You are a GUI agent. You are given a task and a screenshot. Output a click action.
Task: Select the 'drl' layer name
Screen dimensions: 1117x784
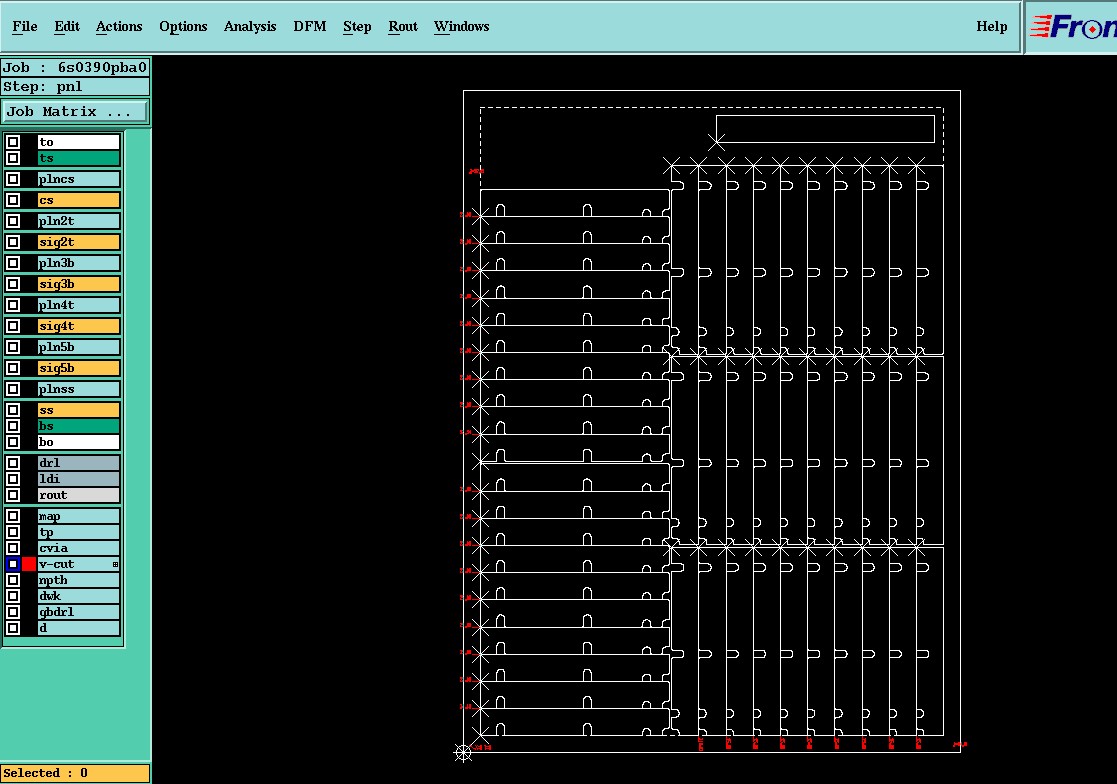[78, 463]
